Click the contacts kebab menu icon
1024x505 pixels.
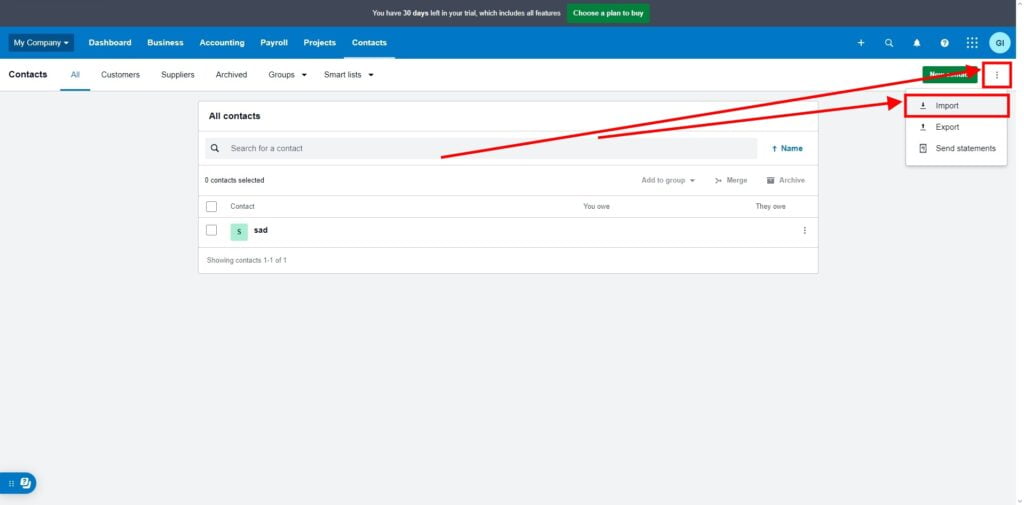coord(997,75)
